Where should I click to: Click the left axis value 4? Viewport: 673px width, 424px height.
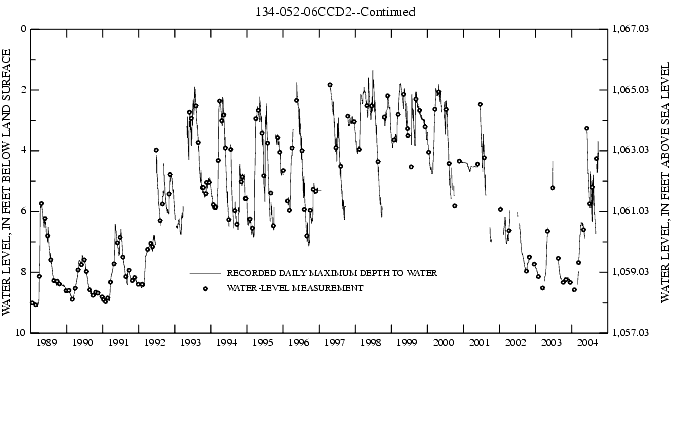(x=24, y=150)
